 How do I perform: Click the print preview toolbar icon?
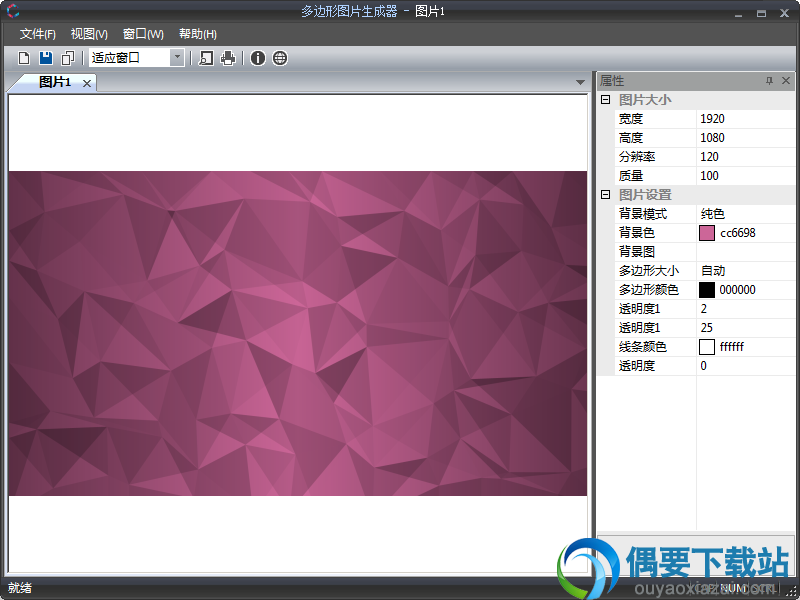point(206,58)
